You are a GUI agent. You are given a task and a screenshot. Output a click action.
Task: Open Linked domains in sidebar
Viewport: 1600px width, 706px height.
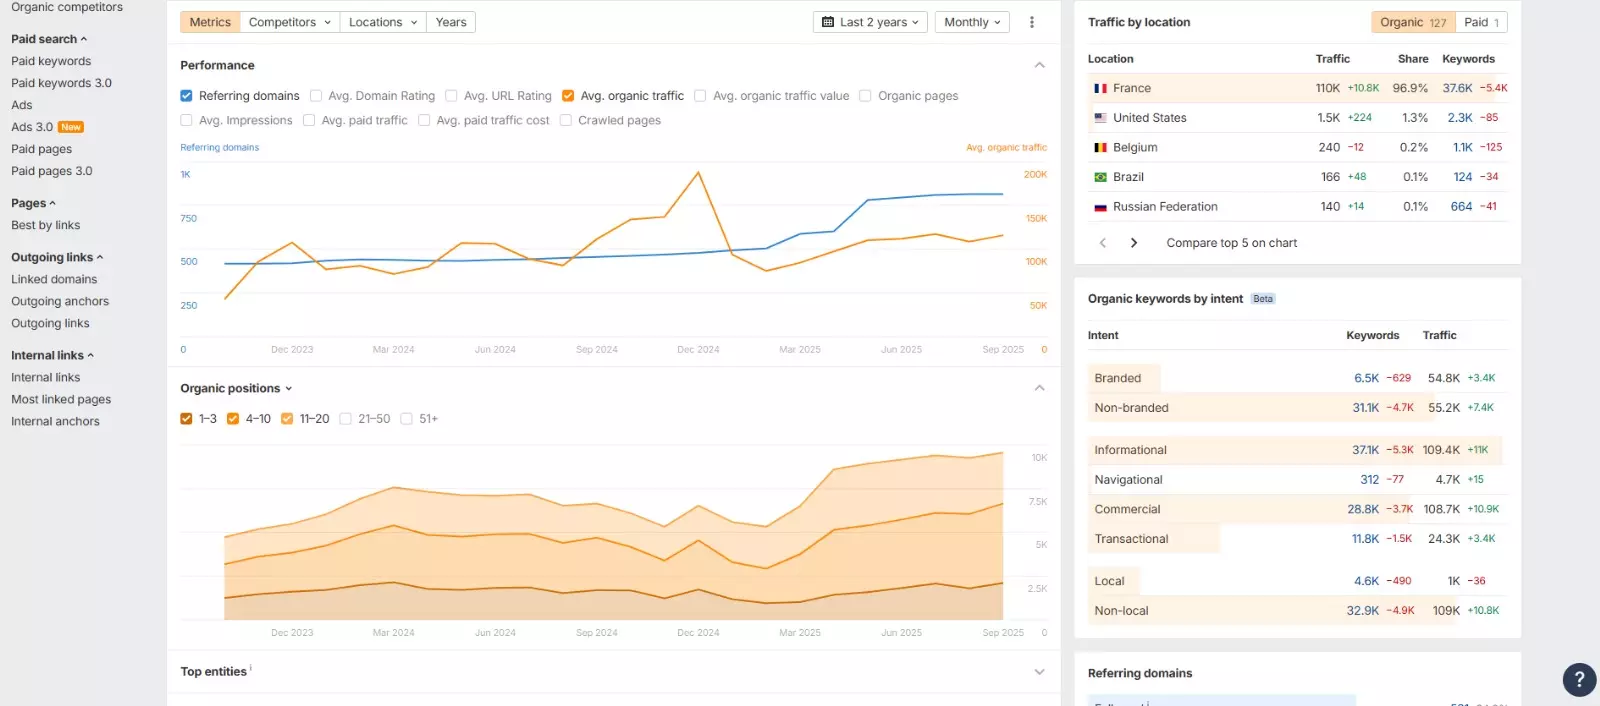point(54,280)
